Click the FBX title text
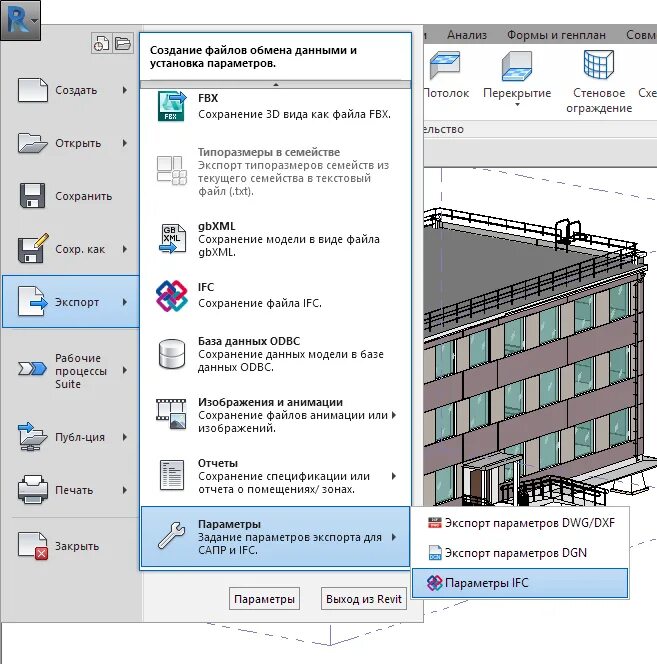The width and height of the screenshot is (657, 664). tap(208, 98)
